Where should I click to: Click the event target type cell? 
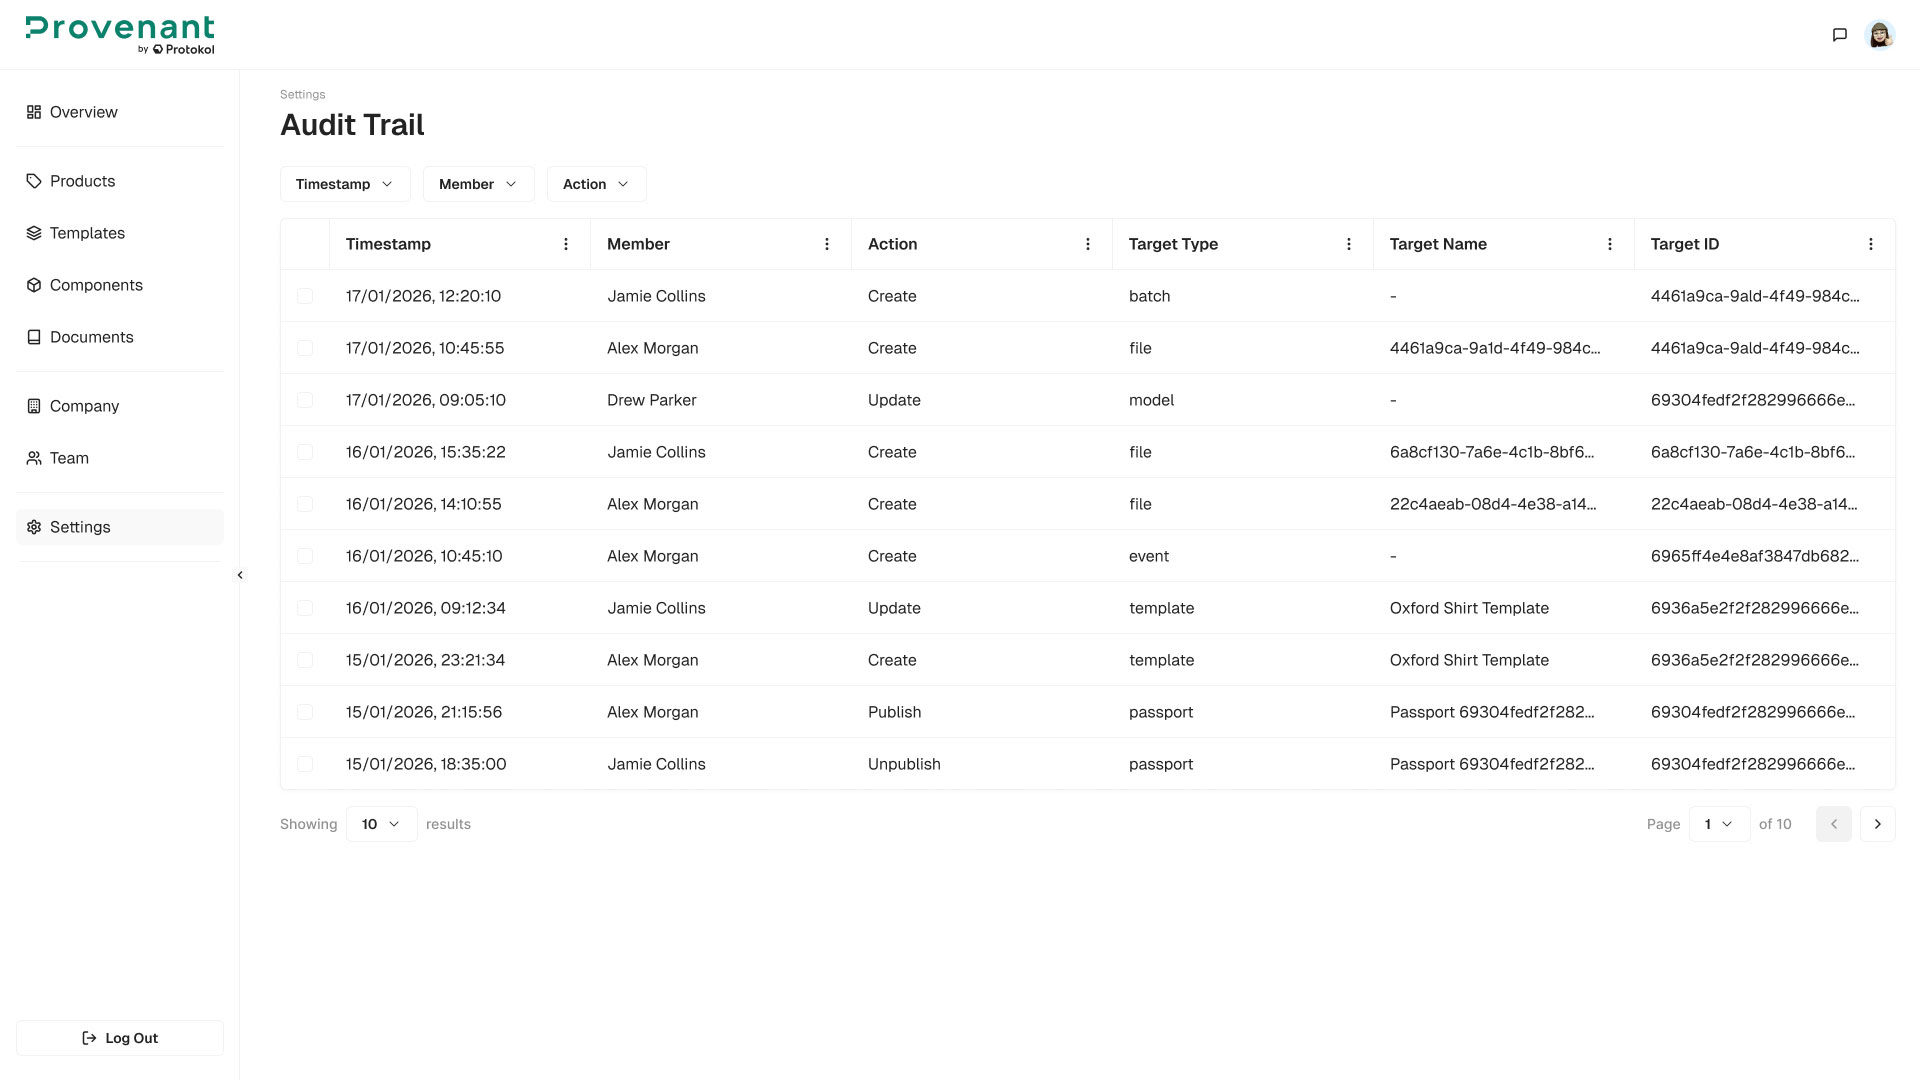click(x=1149, y=556)
